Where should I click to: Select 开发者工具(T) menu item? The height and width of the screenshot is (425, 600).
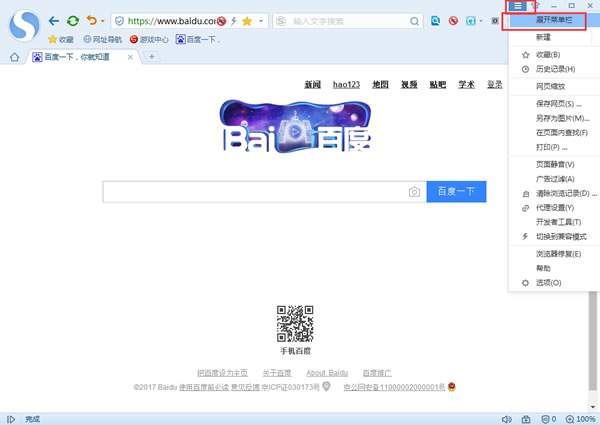click(554, 222)
